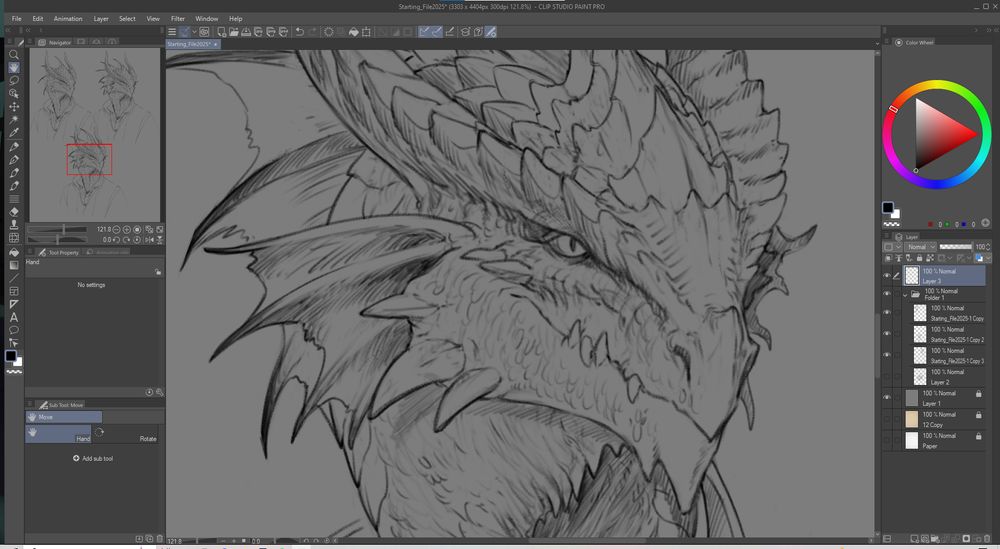Open the Edit menu
This screenshot has width=1000, height=549.
coord(38,18)
